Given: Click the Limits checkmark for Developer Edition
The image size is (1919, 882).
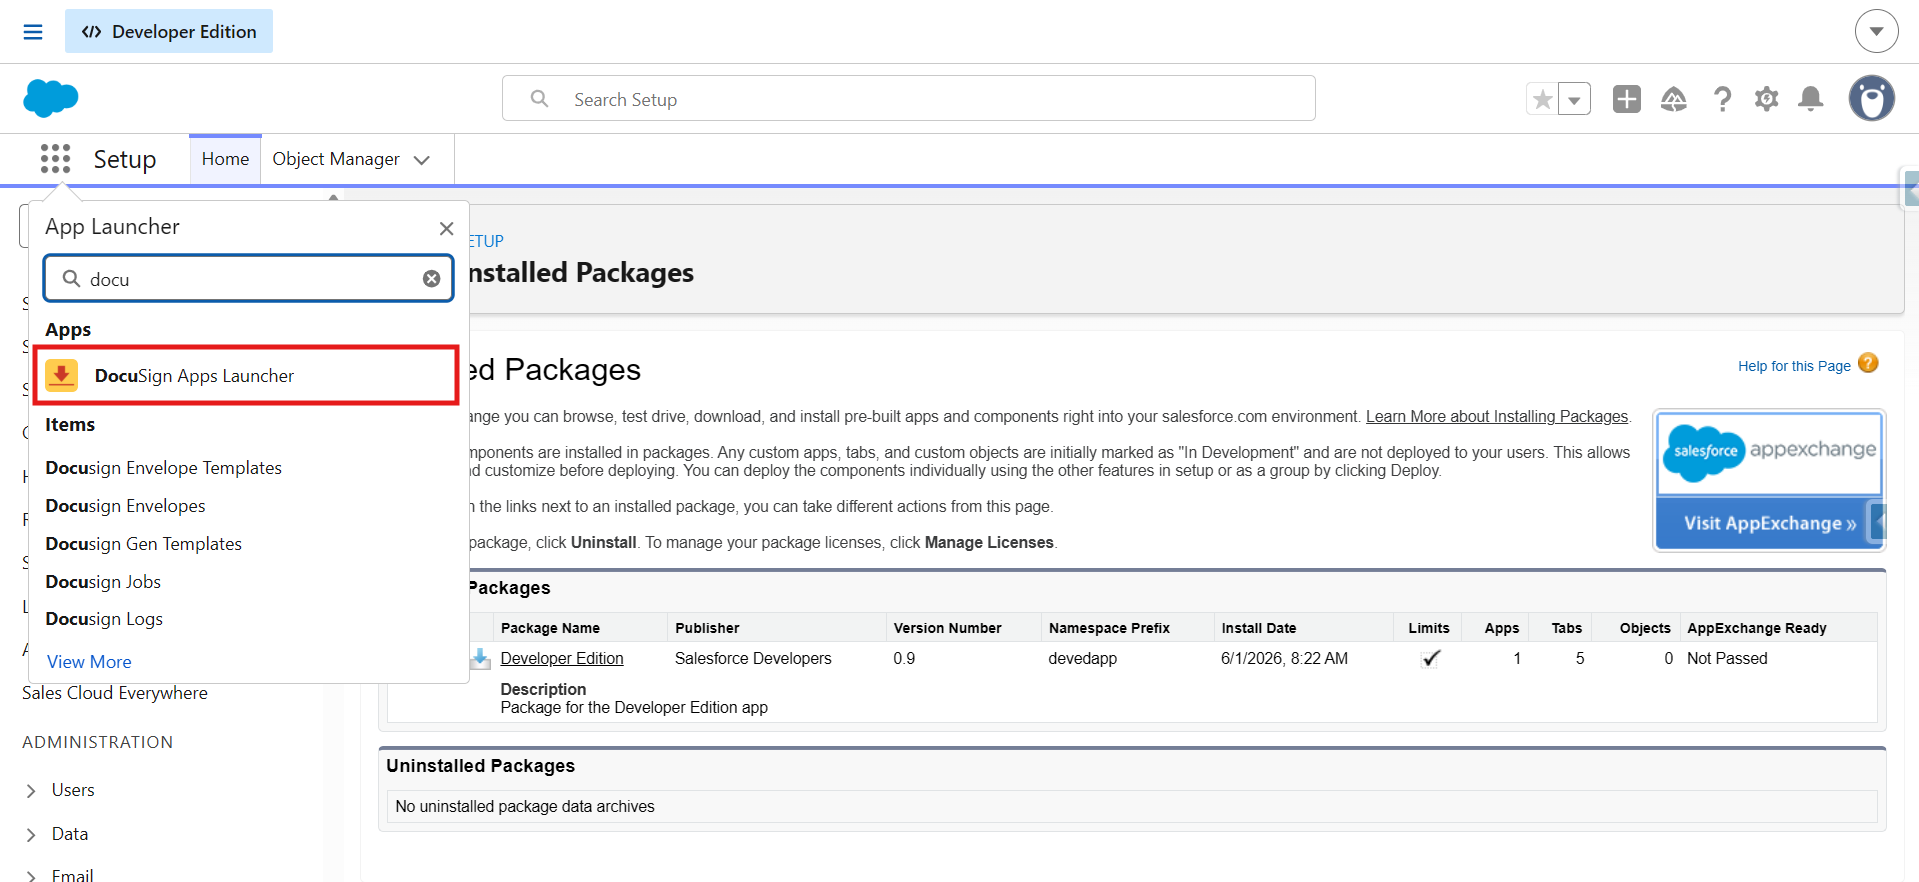Looking at the screenshot, I should tap(1431, 658).
